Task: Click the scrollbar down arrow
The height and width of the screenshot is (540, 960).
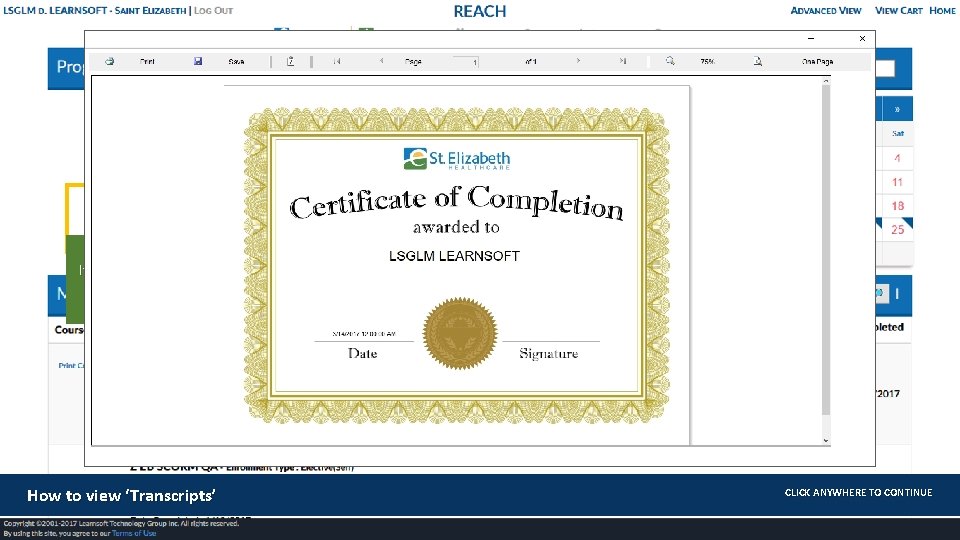Action: pos(826,440)
